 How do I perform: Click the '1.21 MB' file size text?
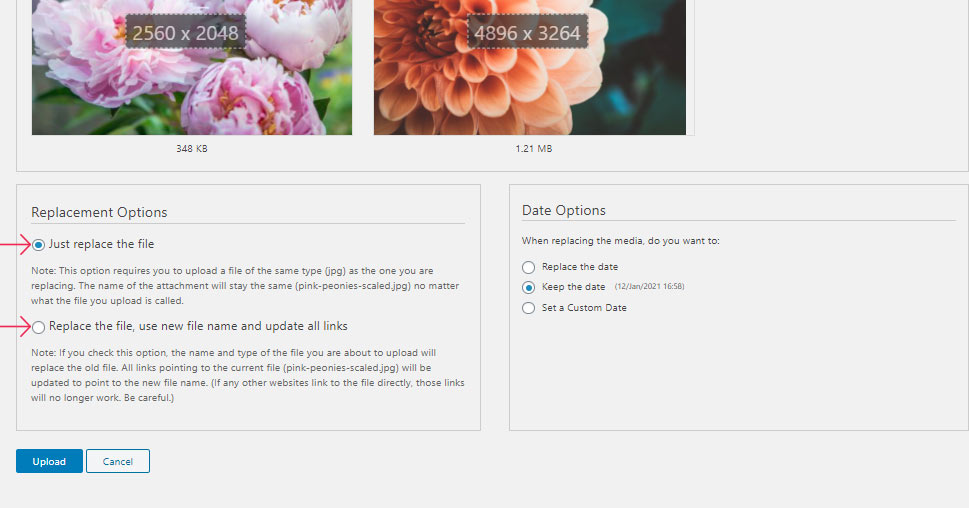pos(534,148)
